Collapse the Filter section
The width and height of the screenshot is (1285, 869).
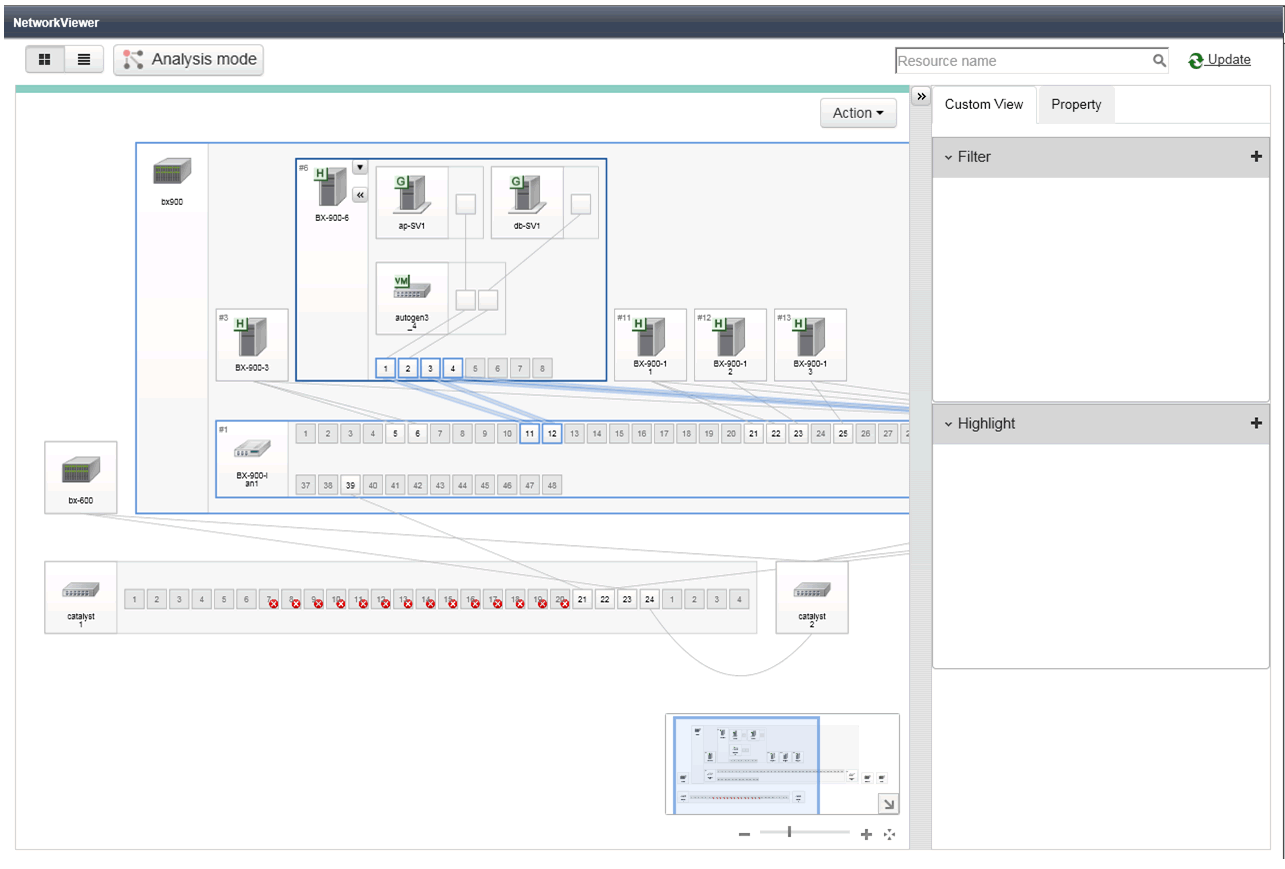pos(949,157)
